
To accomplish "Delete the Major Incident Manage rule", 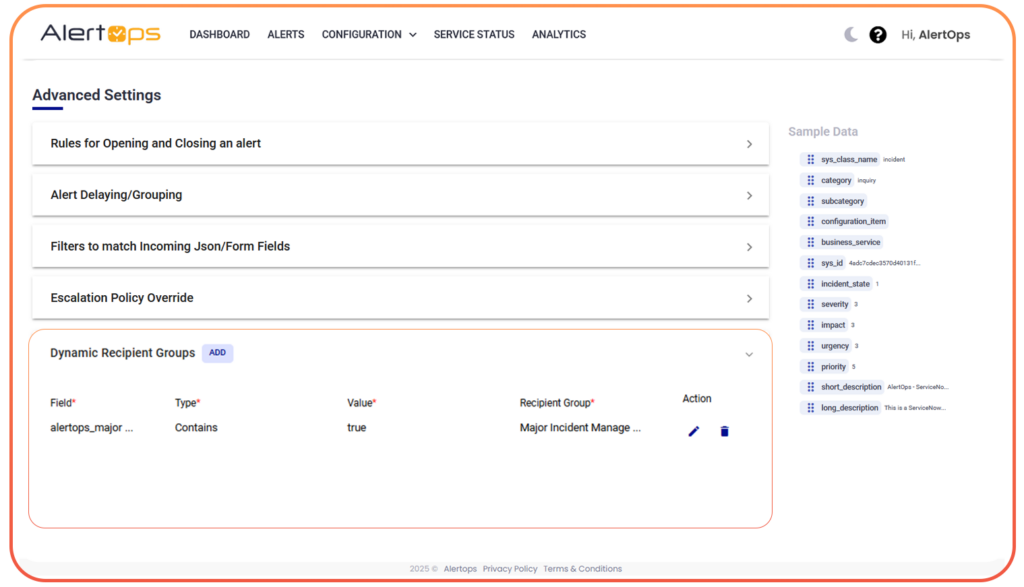I will (x=724, y=431).
